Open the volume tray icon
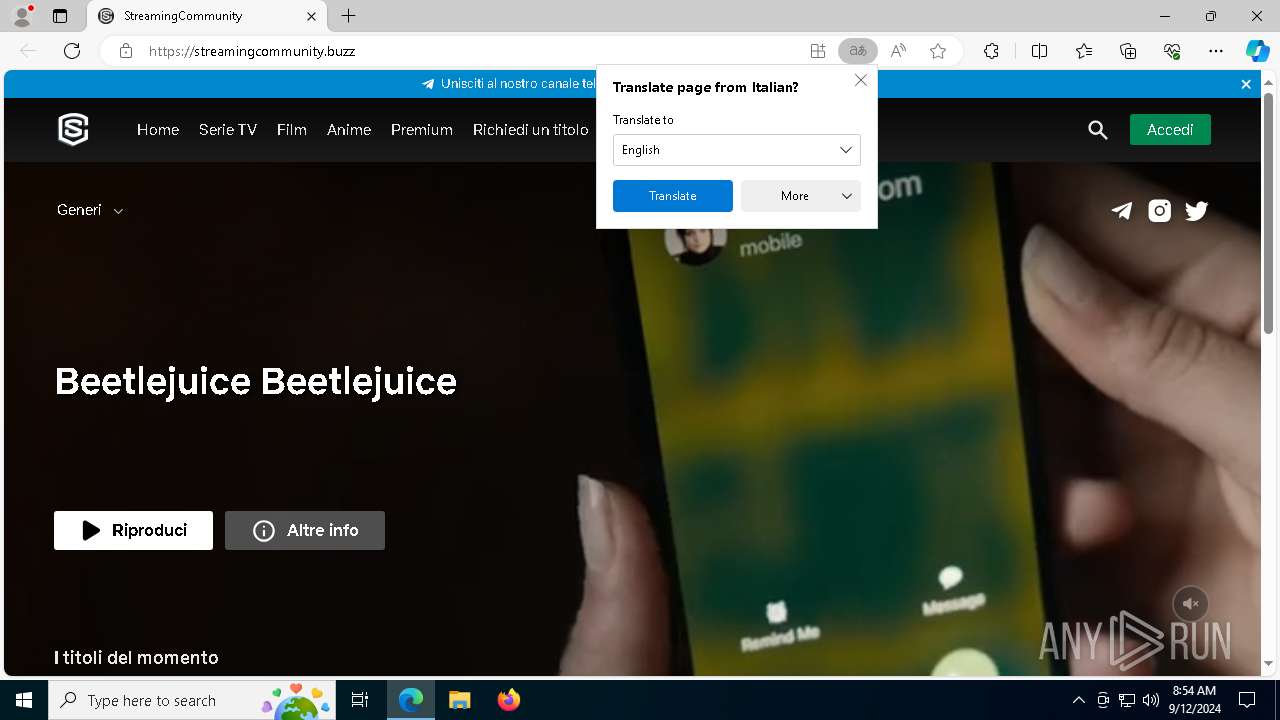 tap(1150, 700)
